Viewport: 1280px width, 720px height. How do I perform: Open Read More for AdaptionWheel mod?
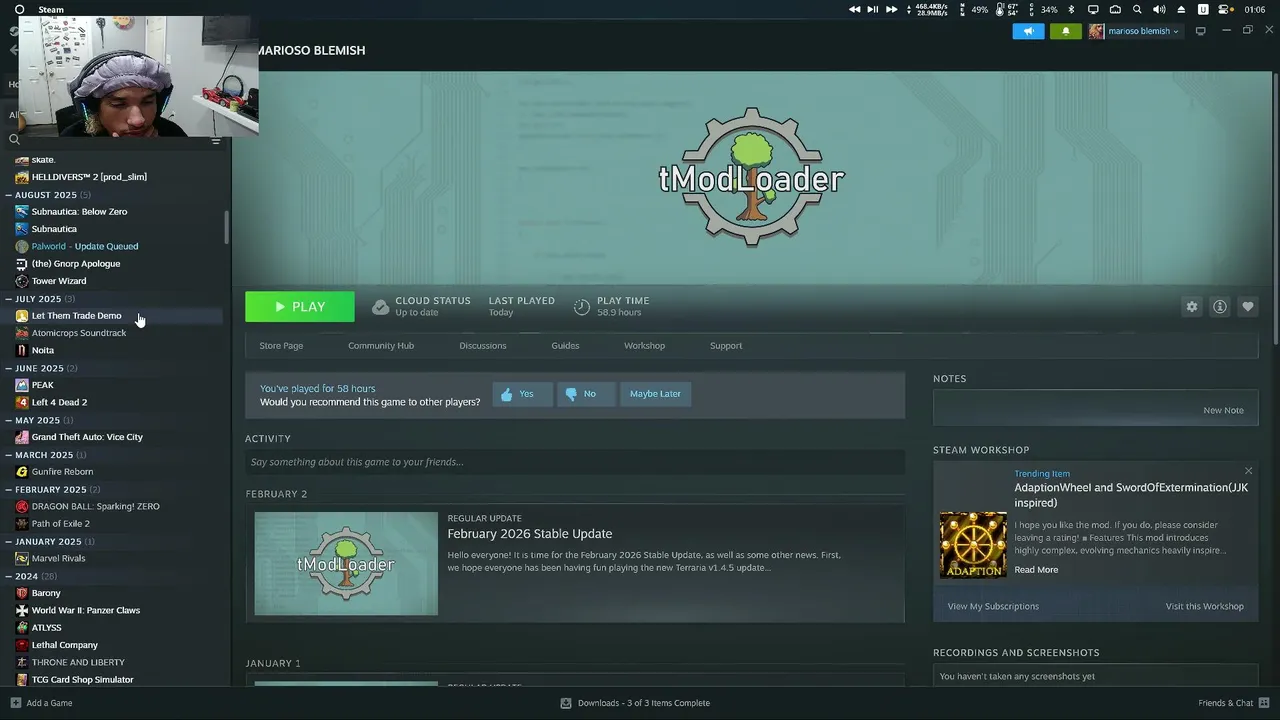[1036, 570]
